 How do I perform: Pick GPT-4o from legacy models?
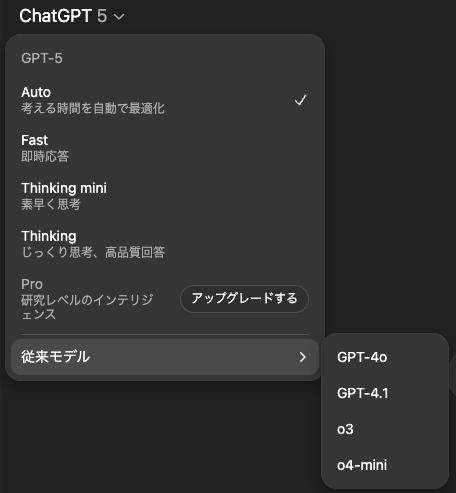[362, 357]
